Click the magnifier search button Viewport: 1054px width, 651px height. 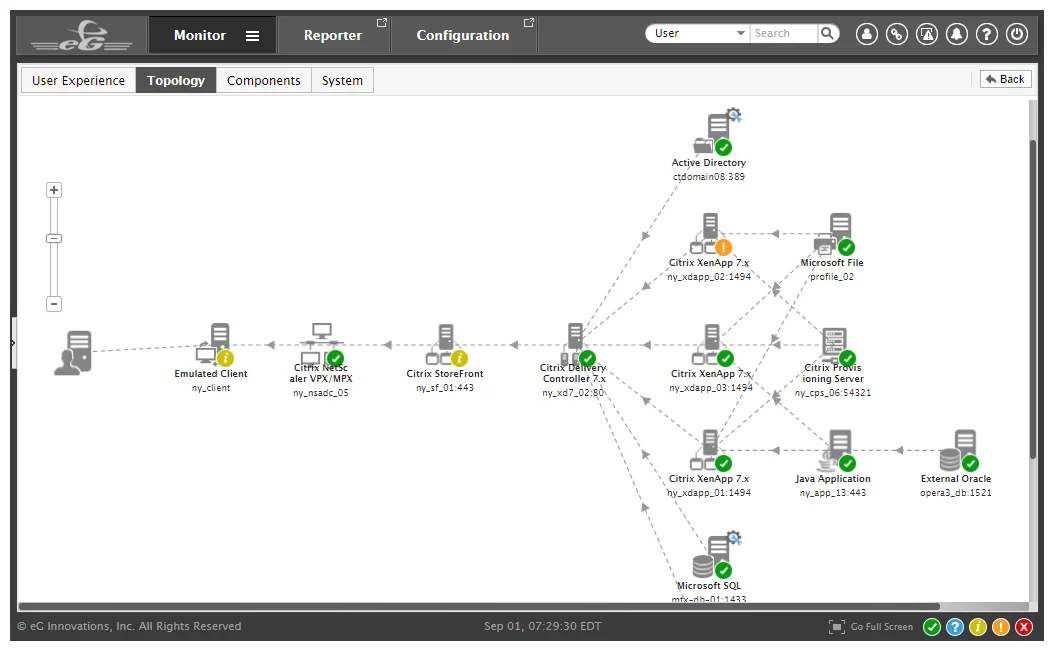[828, 33]
